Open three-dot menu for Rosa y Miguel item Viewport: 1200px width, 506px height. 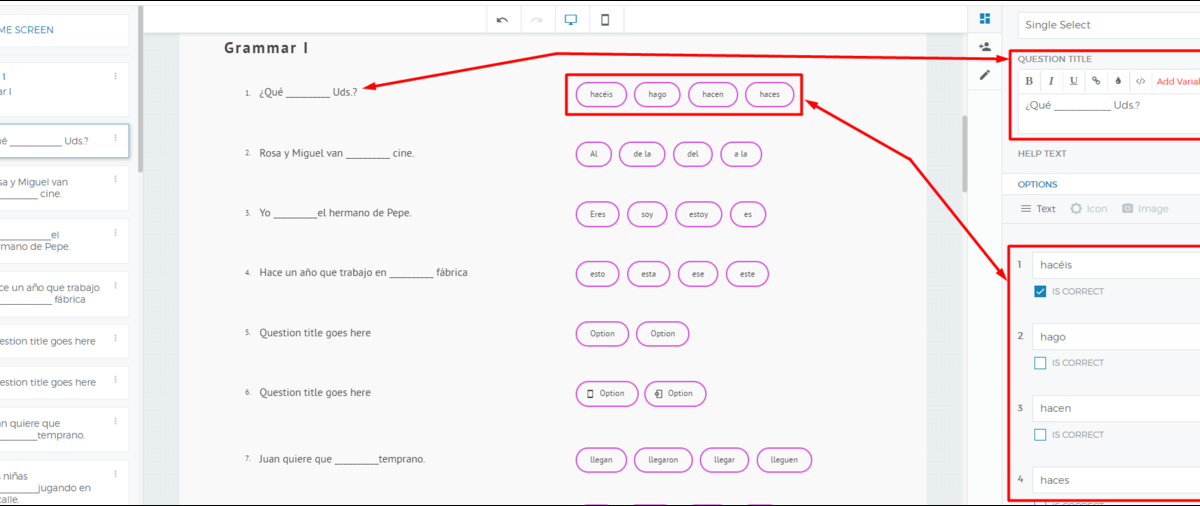[115, 180]
